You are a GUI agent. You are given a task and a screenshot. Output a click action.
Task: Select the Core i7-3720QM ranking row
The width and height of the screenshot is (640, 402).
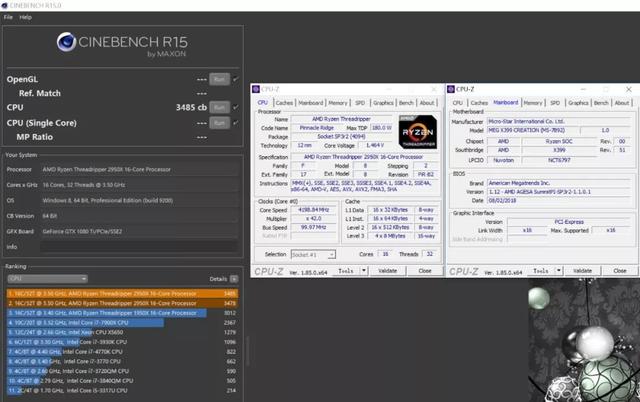click(x=122, y=371)
